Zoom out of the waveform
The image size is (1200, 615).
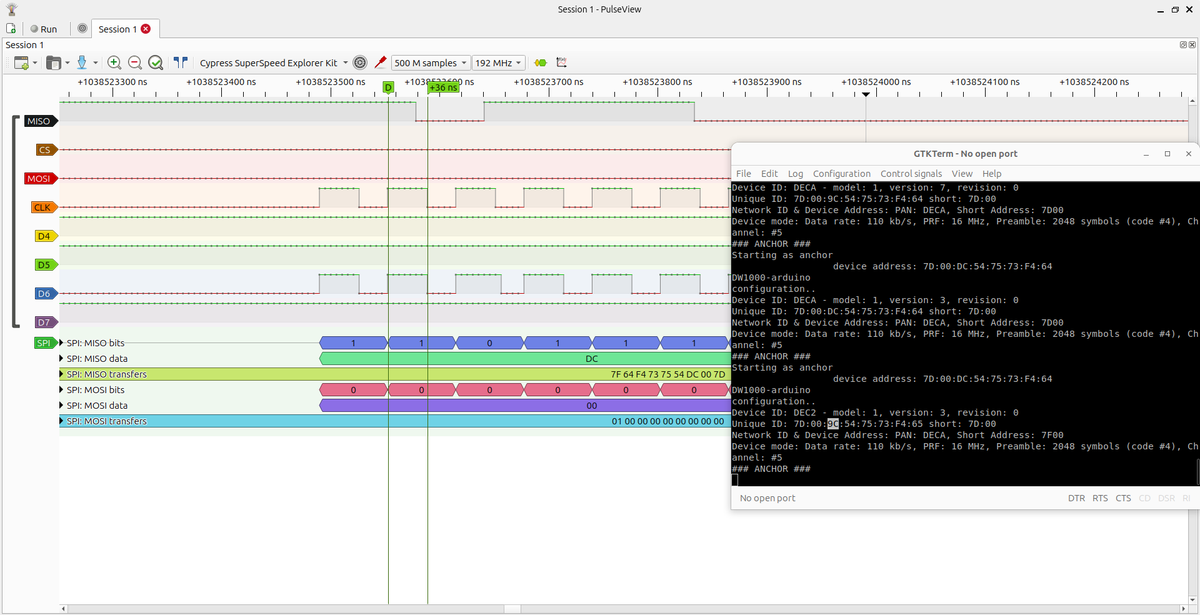point(135,62)
